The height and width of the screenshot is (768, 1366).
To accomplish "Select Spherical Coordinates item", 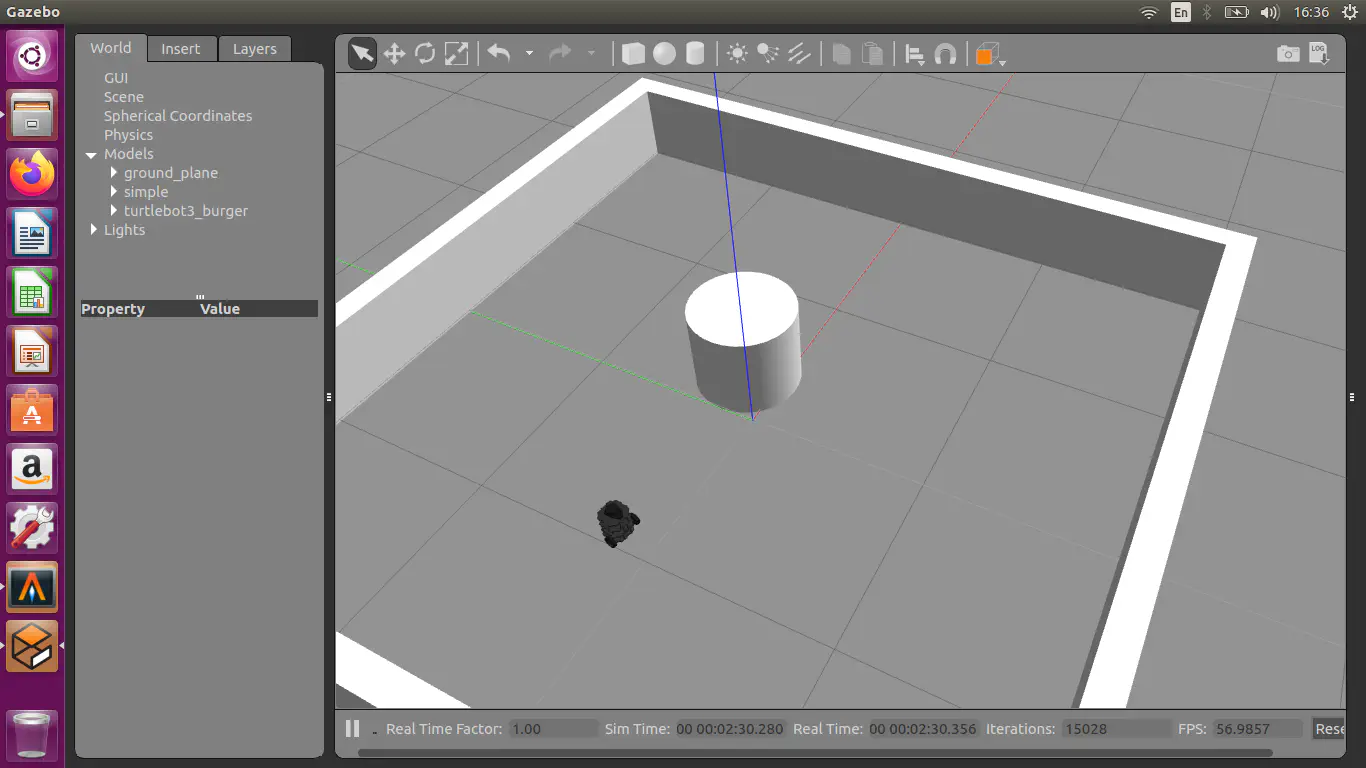I will (178, 116).
